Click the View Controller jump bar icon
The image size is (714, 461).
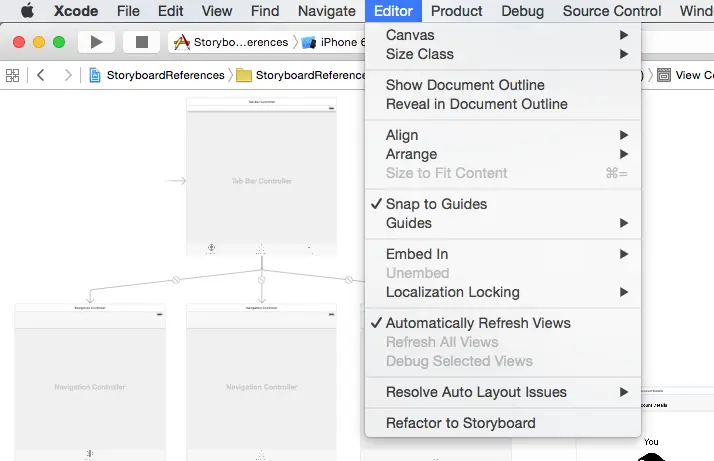pos(664,75)
